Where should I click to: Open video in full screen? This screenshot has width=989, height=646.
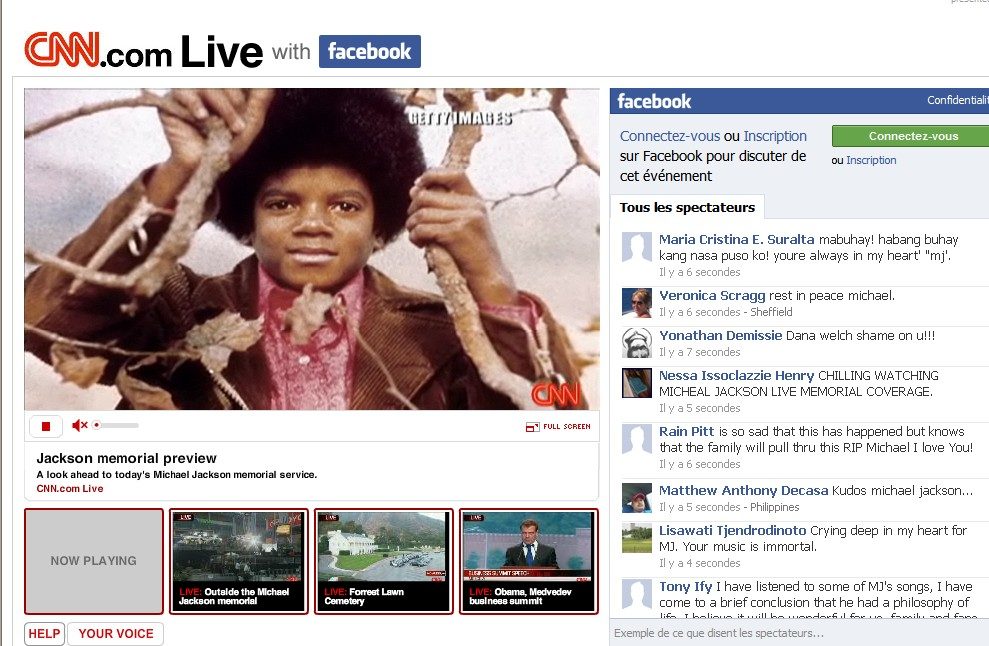click(x=557, y=427)
